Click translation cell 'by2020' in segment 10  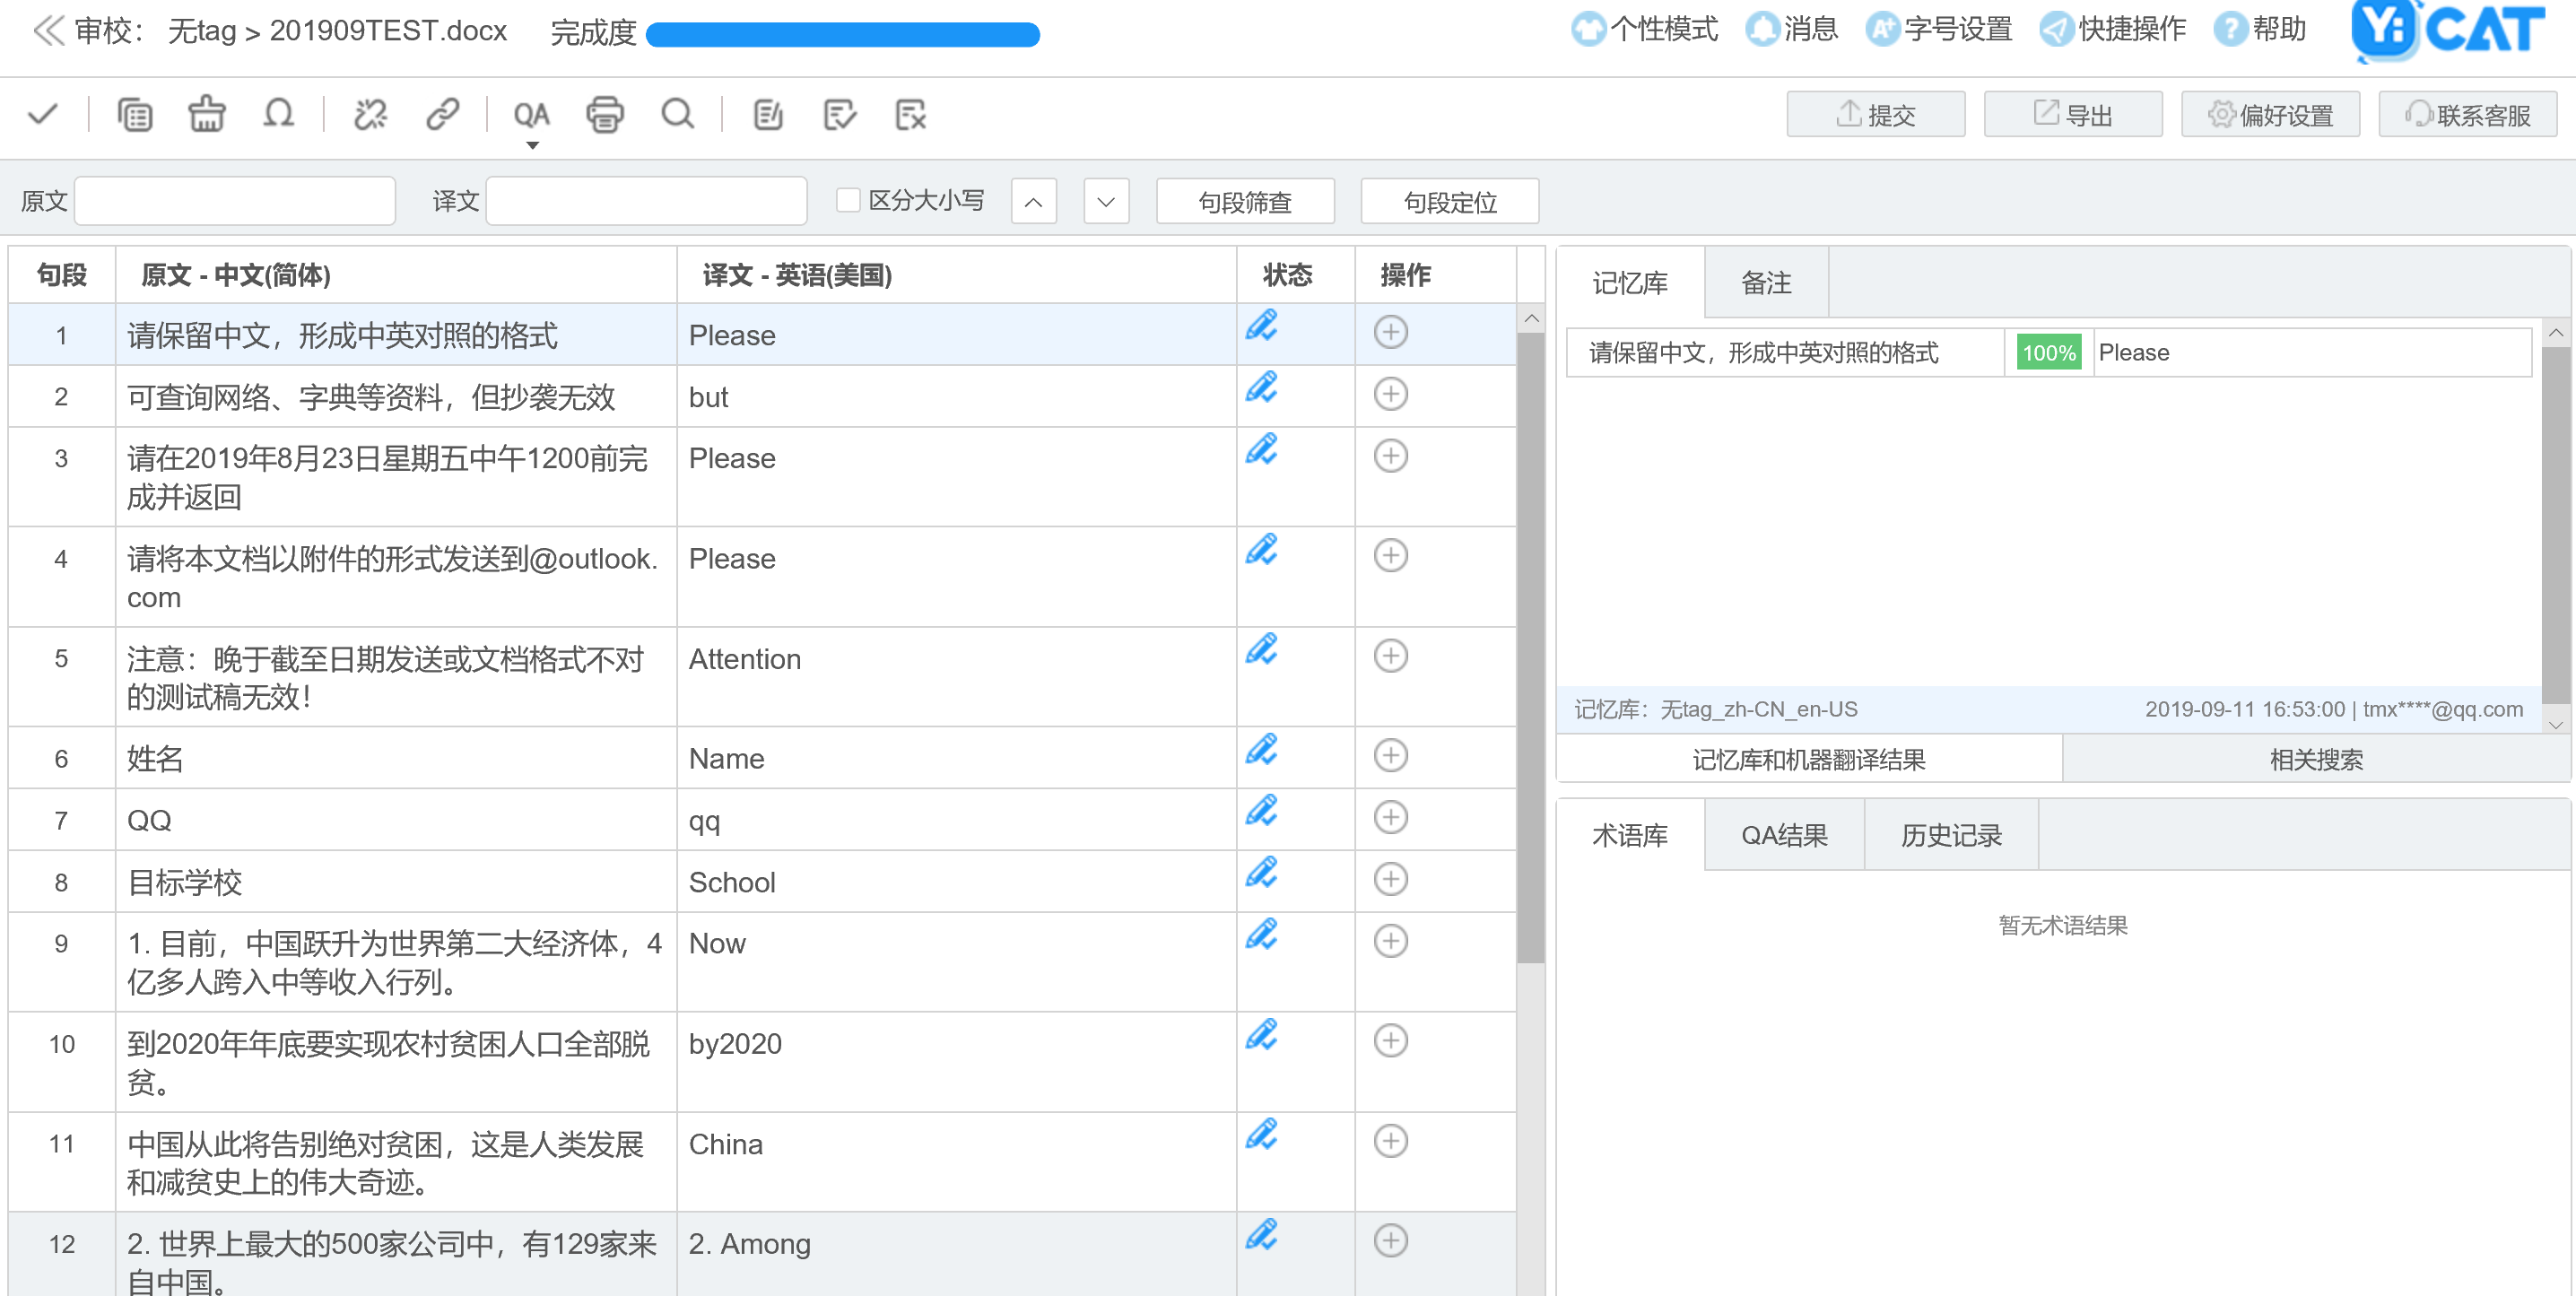[x=956, y=1062]
